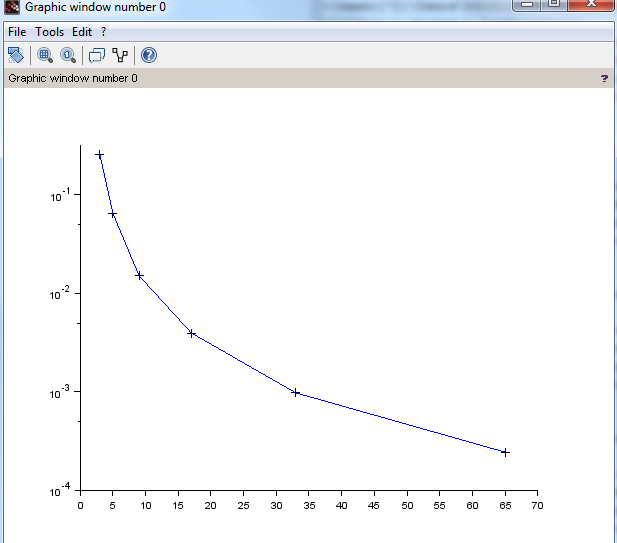Open the ? help menu
This screenshot has height=543, width=617.
pos(103,32)
